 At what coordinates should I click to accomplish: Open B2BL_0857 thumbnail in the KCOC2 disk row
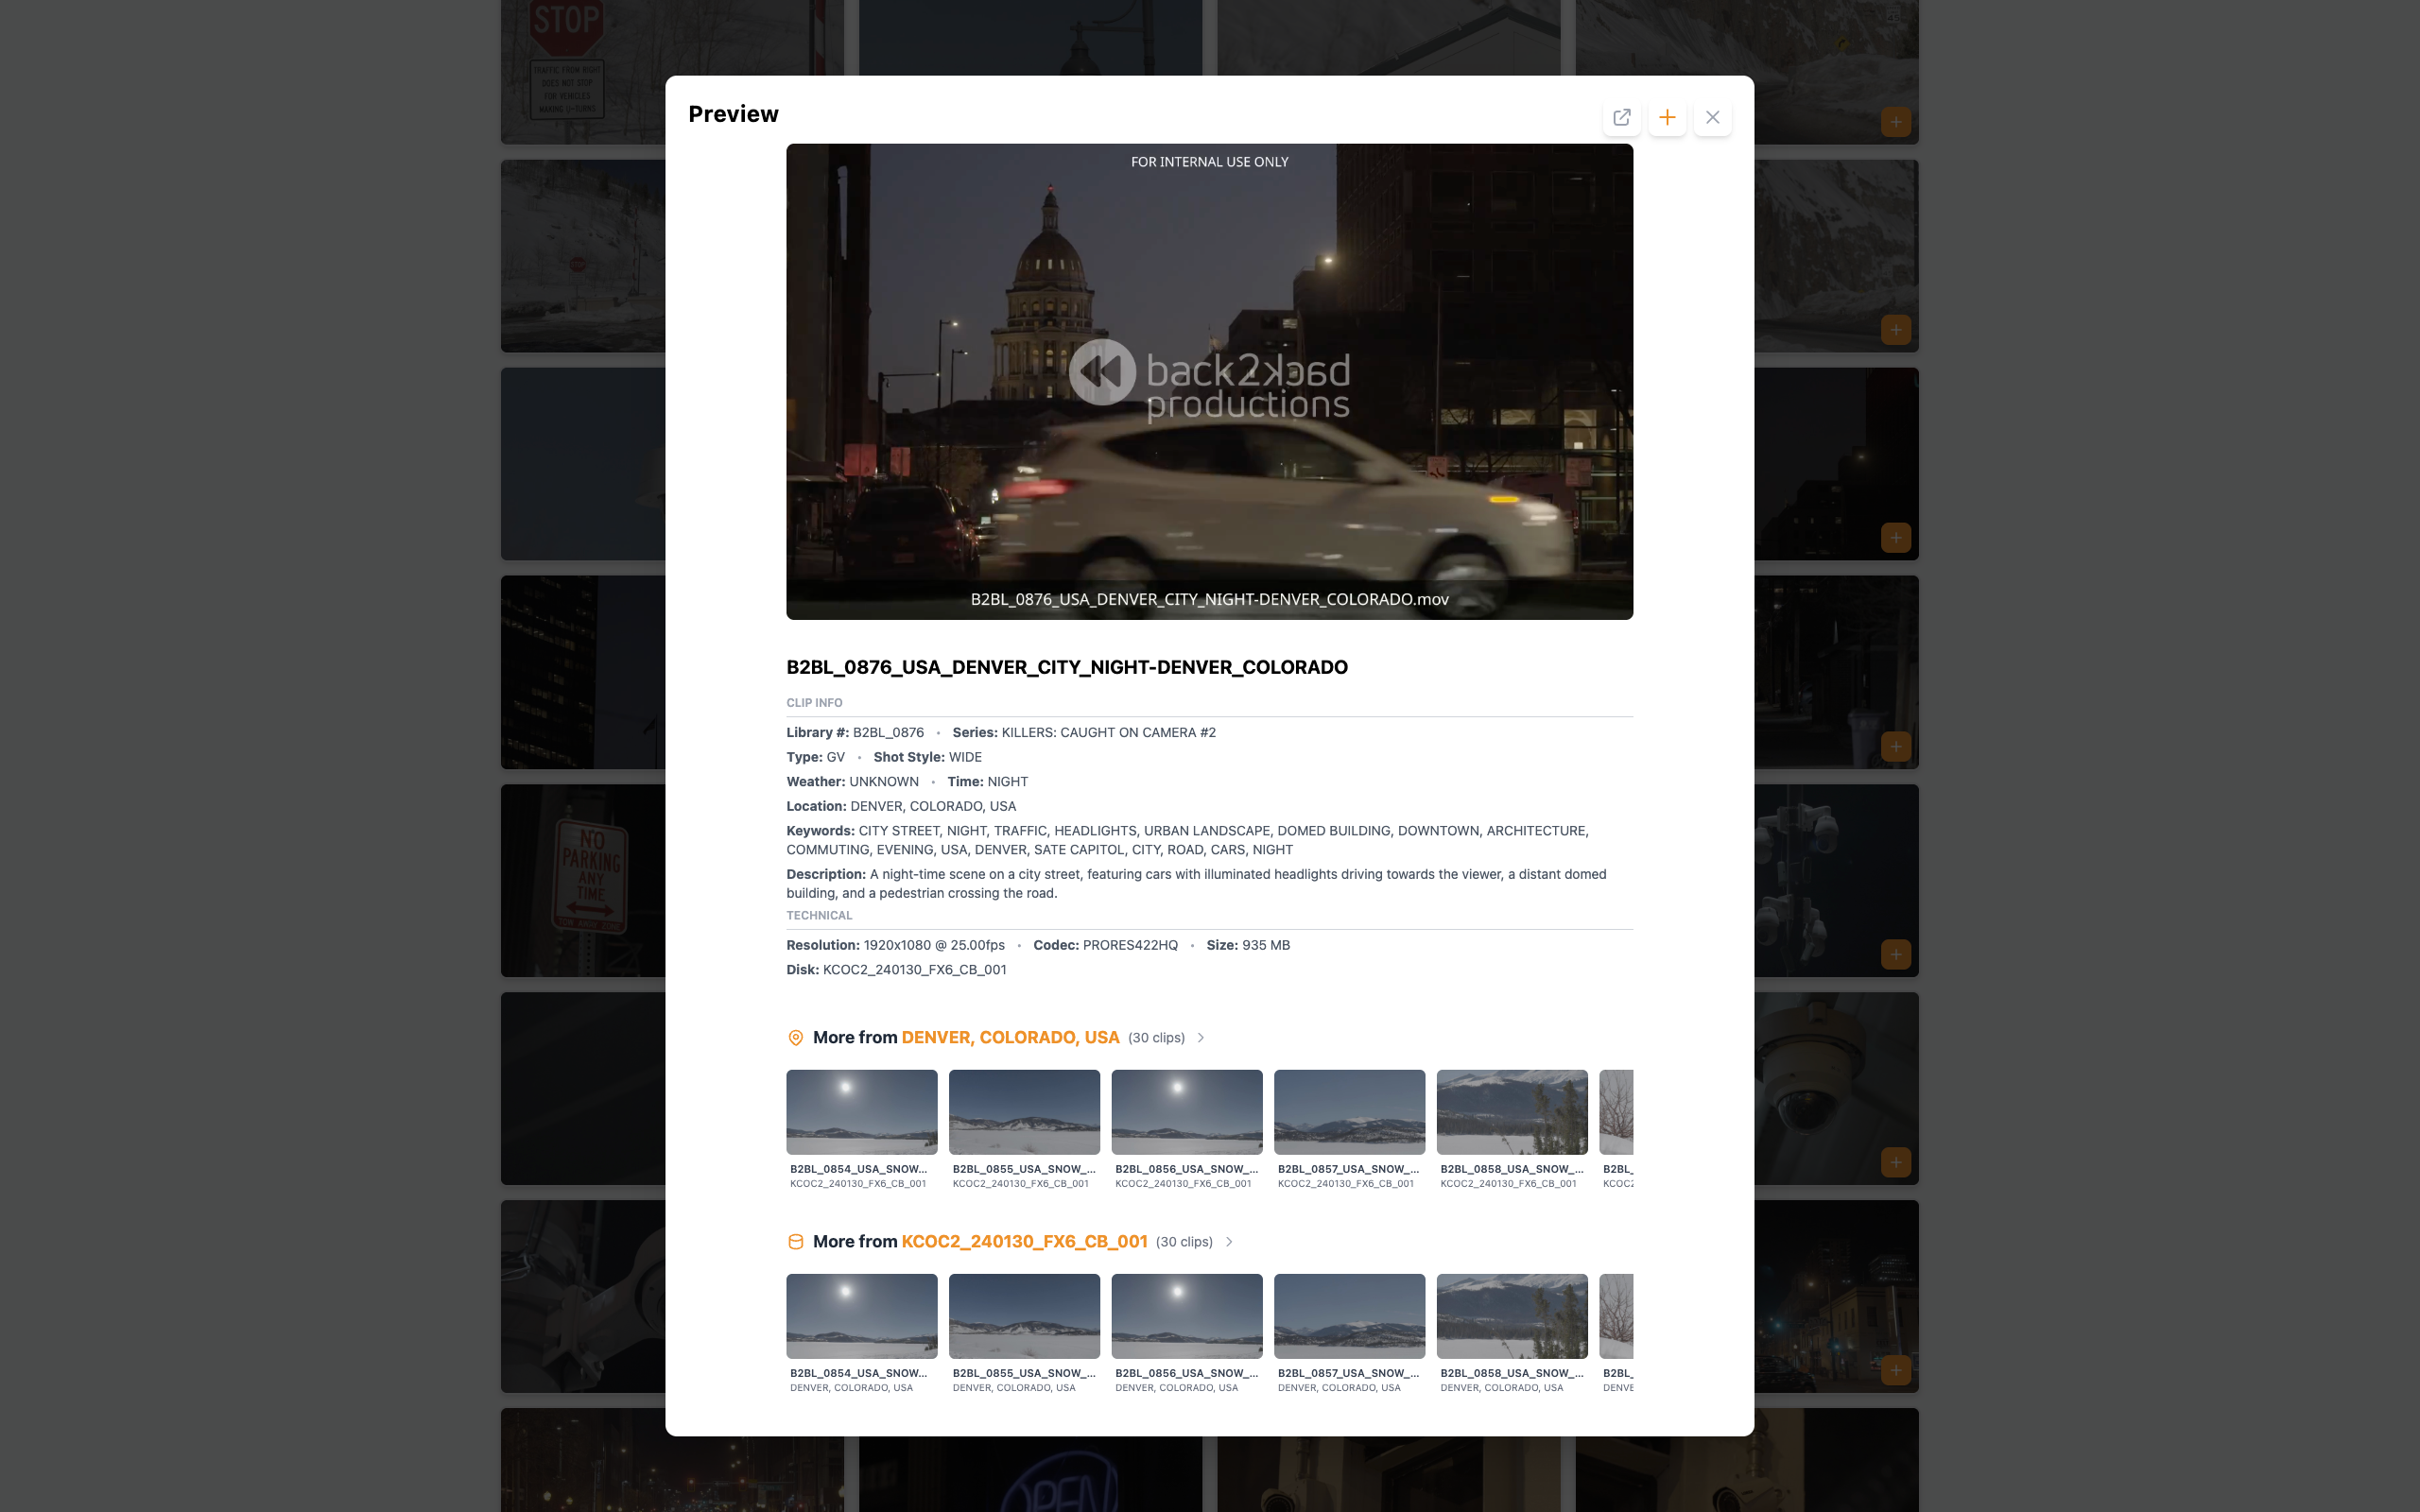tap(1349, 1316)
